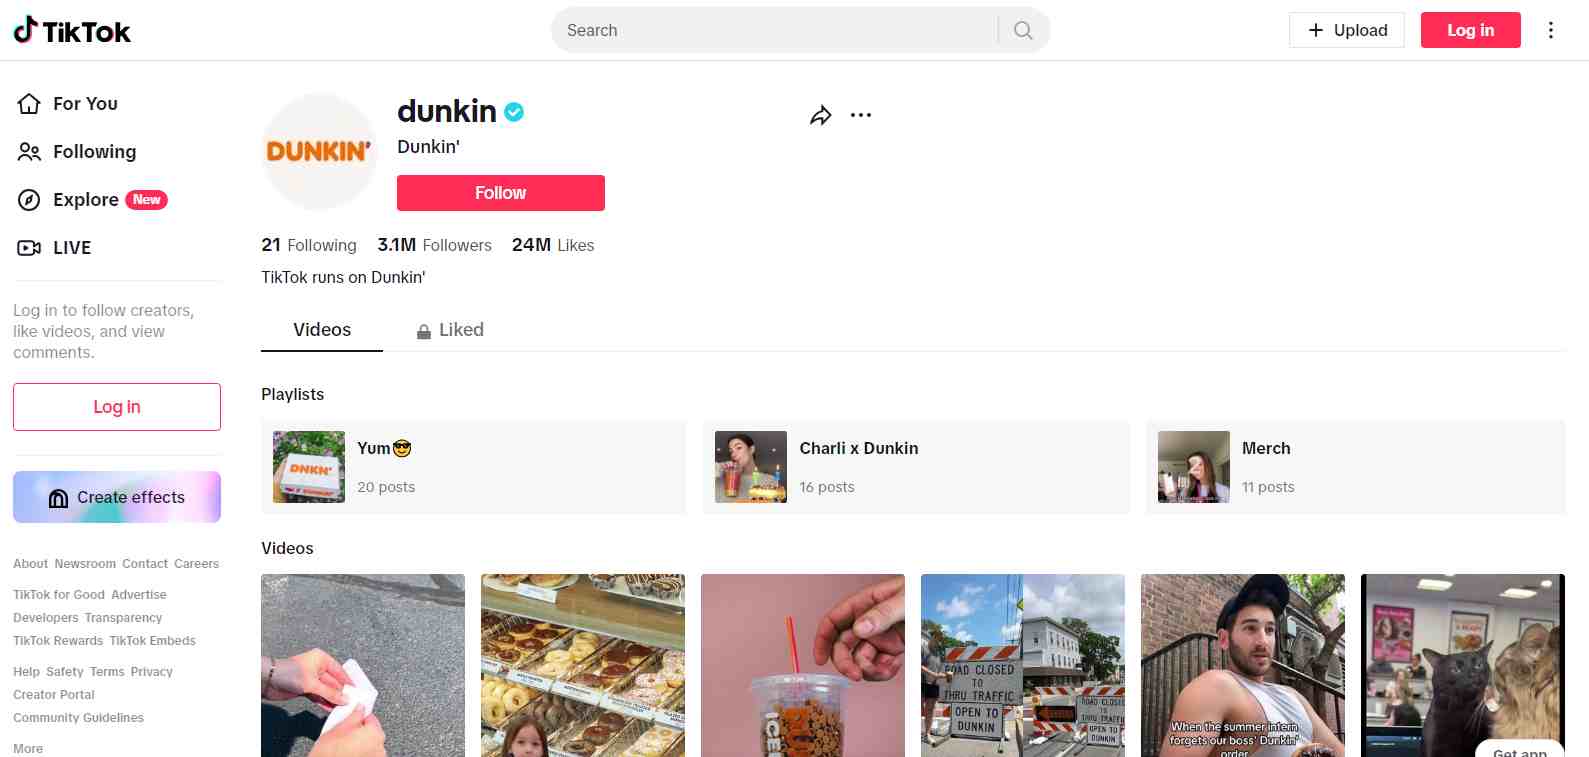1589x757 pixels.
Task: Switch to the Liked tab
Action: coord(450,330)
